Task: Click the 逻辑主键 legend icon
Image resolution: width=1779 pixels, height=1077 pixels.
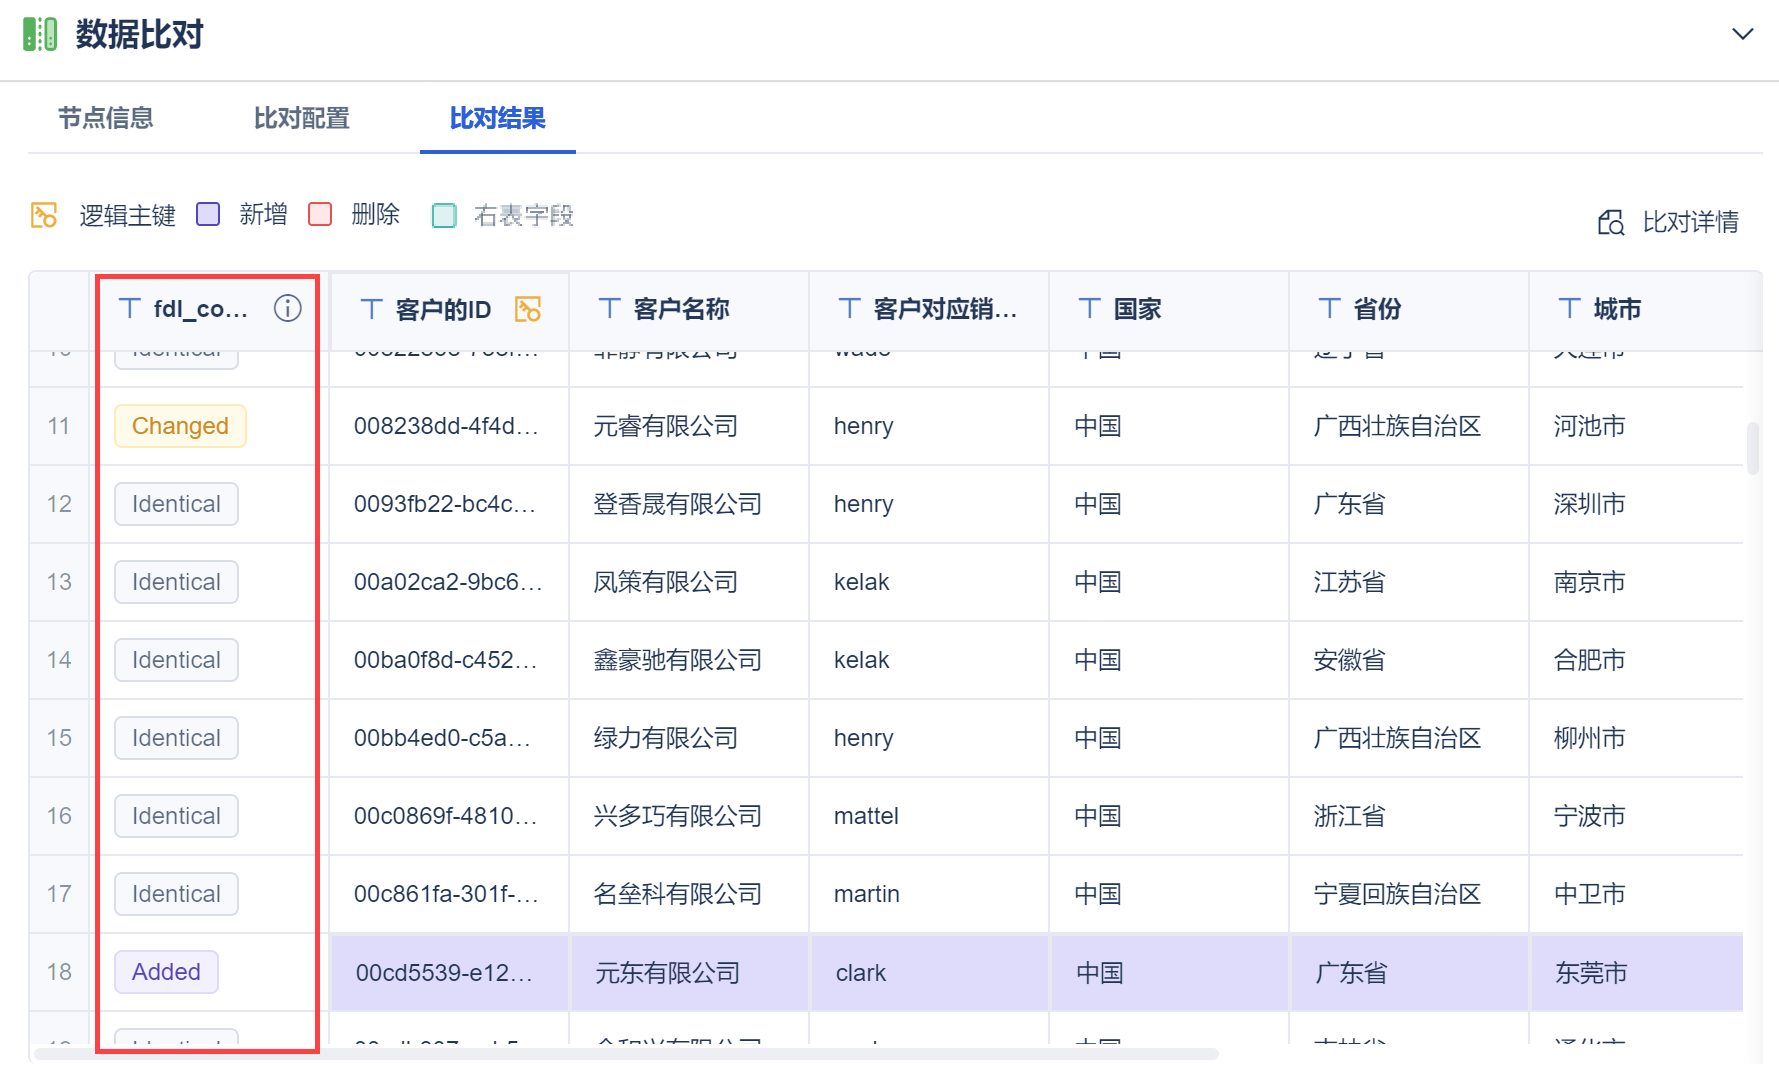Action: [x=44, y=215]
